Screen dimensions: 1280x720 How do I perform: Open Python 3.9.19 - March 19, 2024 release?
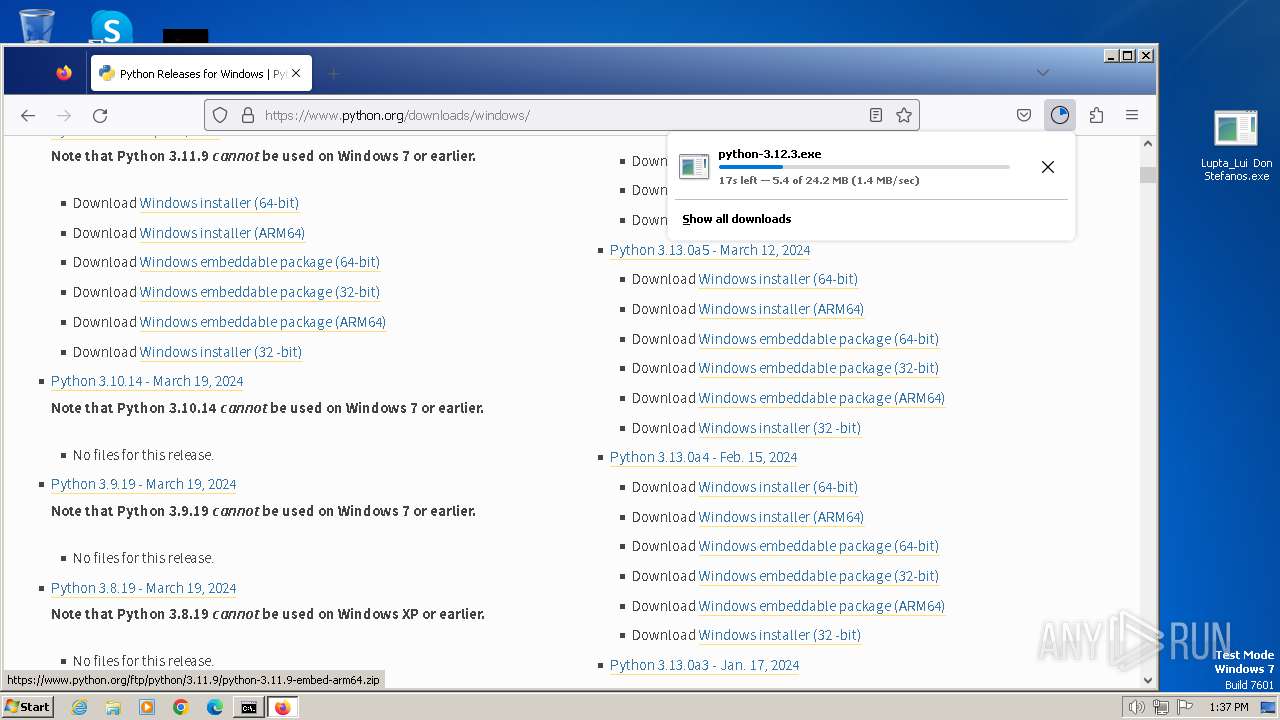pyautogui.click(x=144, y=484)
